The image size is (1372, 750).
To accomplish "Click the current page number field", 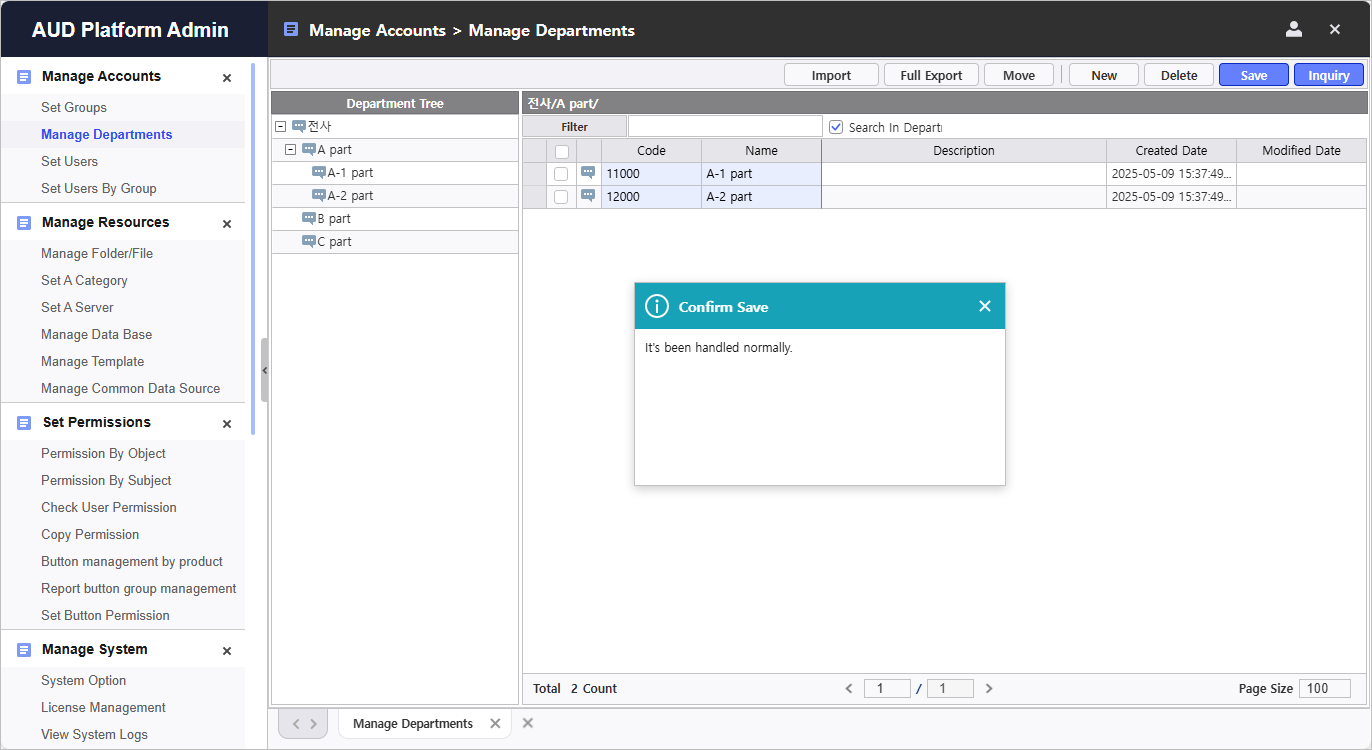I will coord(888,688).
